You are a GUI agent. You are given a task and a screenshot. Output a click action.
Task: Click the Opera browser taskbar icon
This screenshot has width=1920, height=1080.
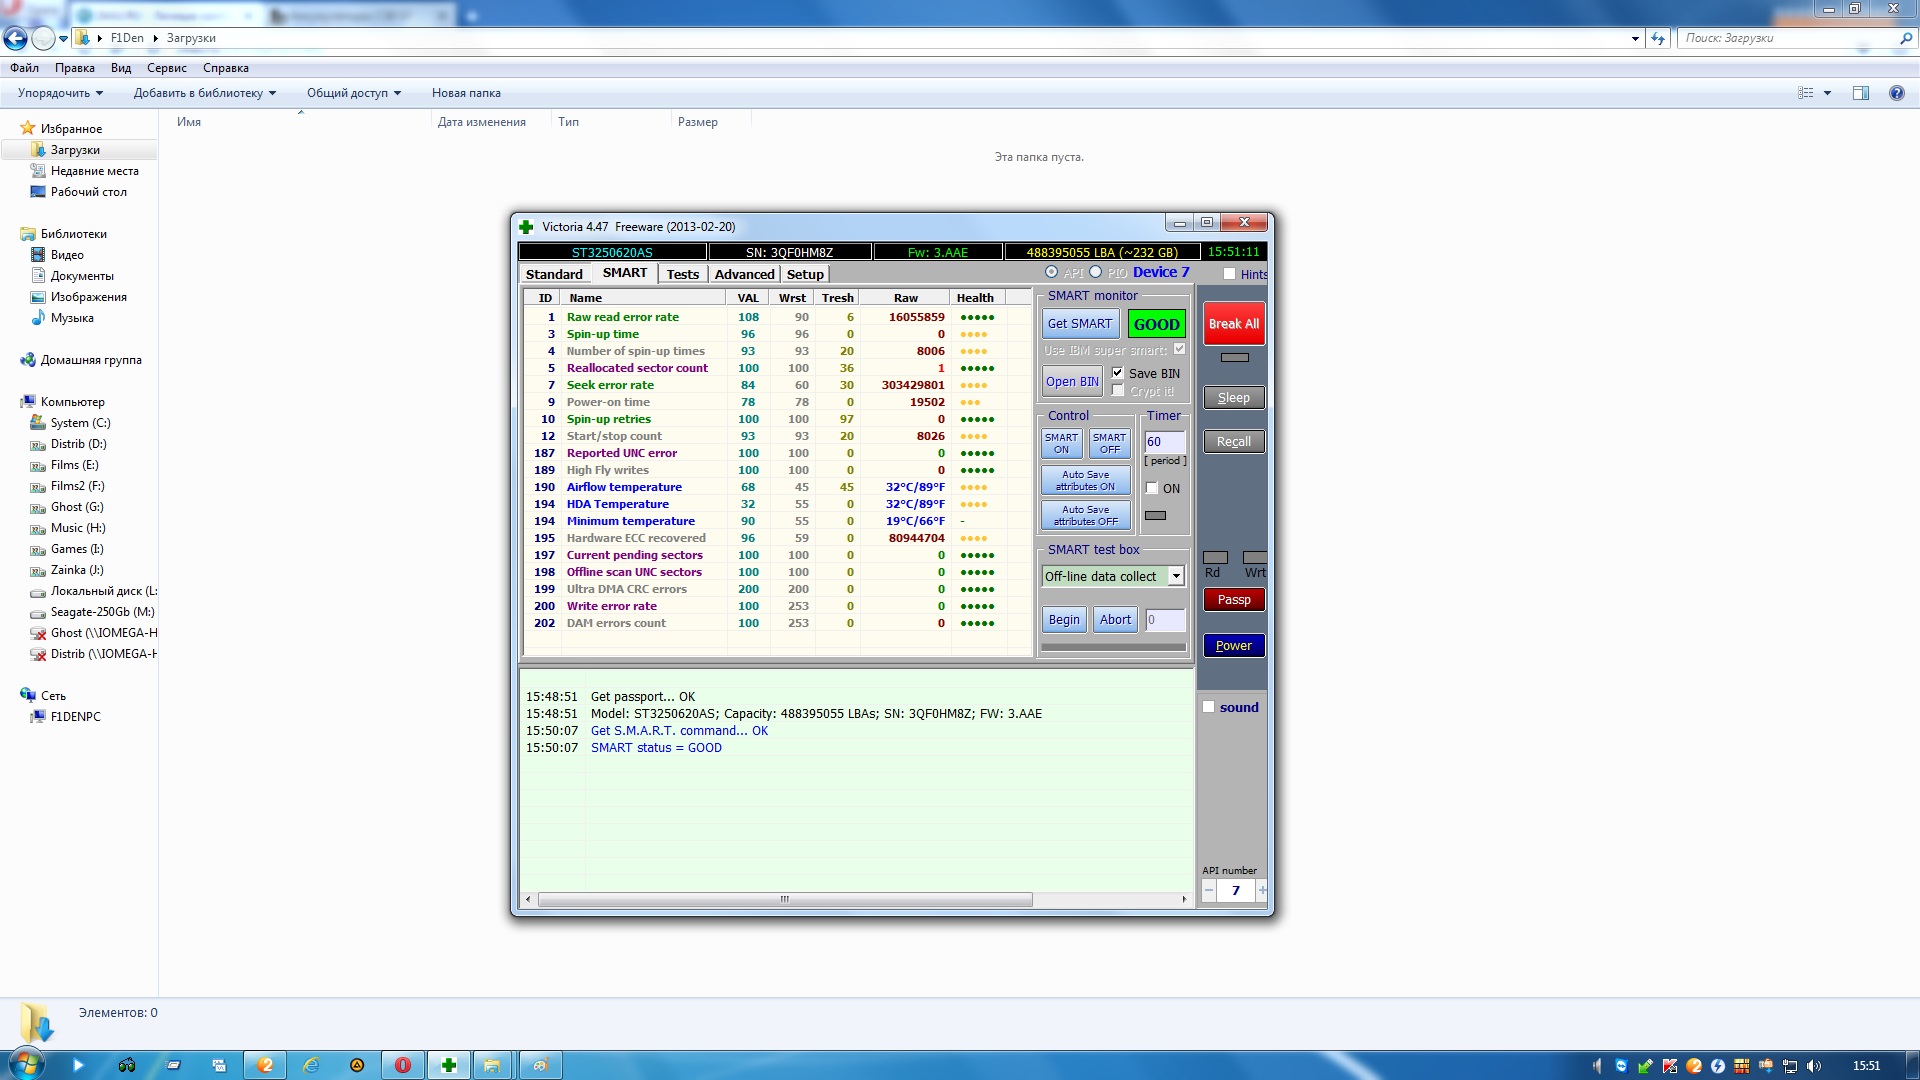click(x=403, y=1065)
